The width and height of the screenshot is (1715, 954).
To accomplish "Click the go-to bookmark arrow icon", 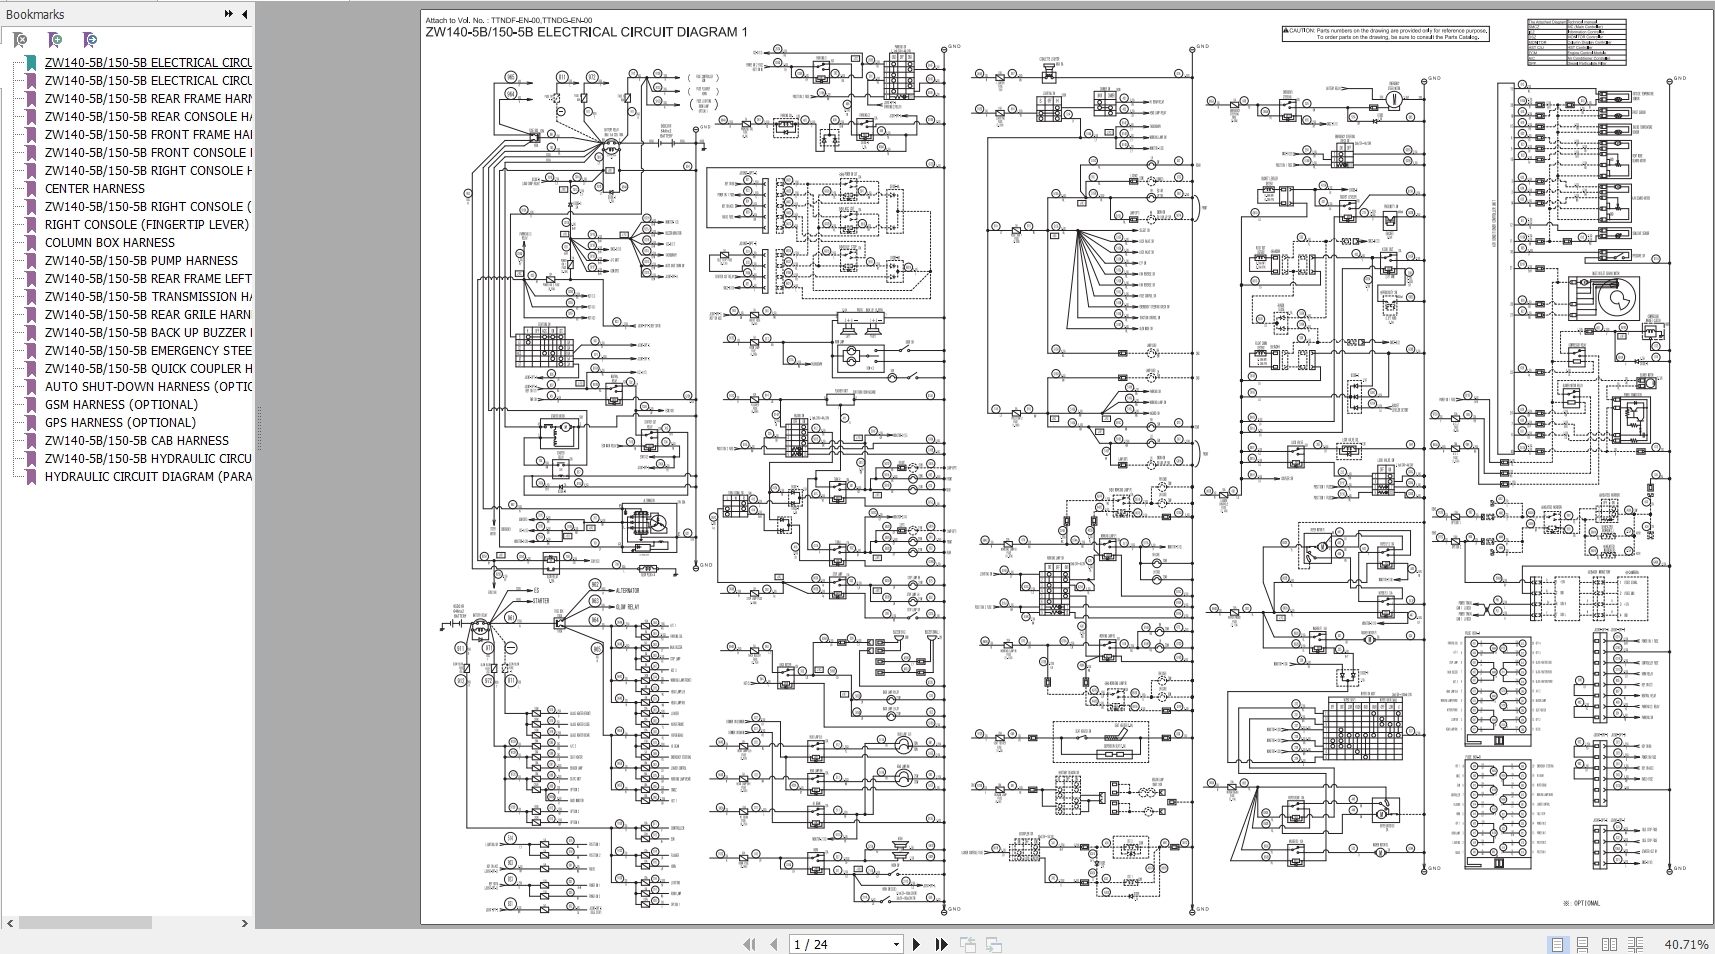I will (90, 40).
